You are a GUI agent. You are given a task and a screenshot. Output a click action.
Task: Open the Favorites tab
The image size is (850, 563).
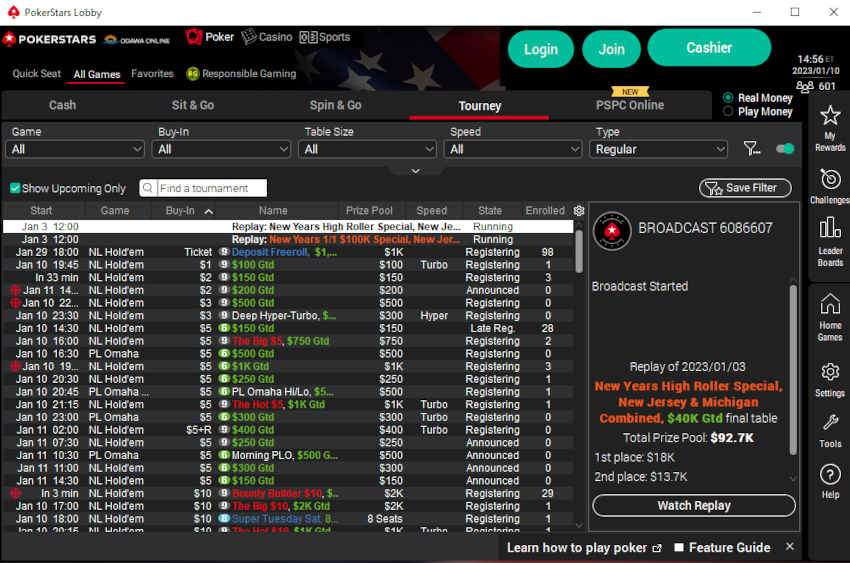tap(152, 74)
